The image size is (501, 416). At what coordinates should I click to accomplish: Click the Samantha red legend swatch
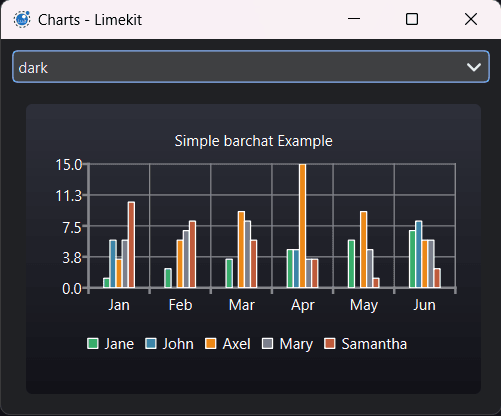click(330, 344)
